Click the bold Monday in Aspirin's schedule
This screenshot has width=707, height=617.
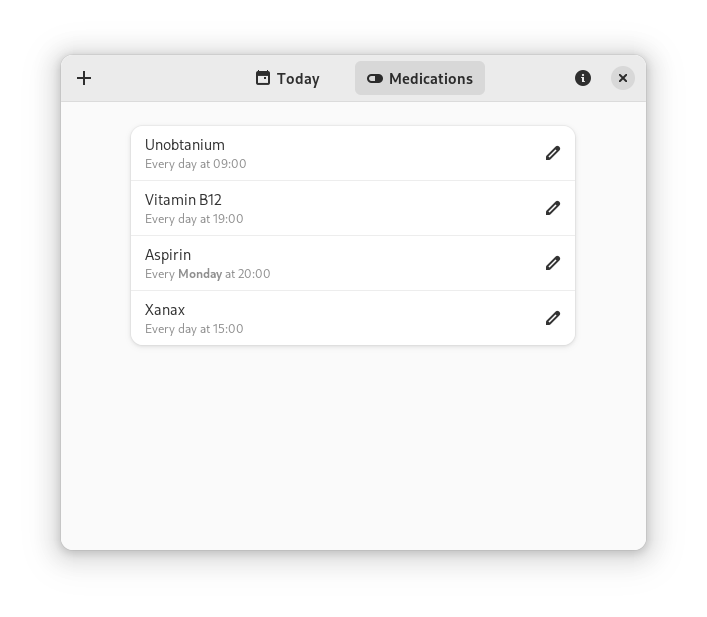pyautogui.click(x=200, y=274)
